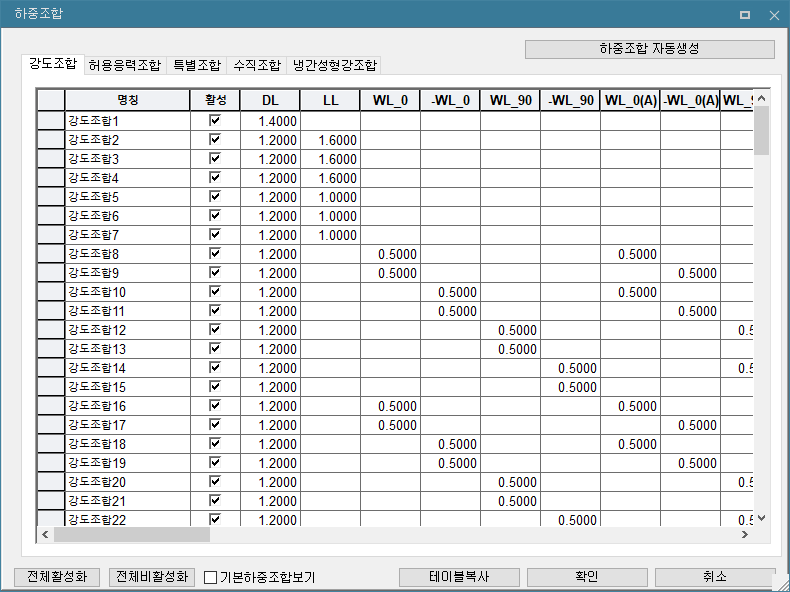
Task: Click the vertical scrollbar down arrow
Action: pos(761,518)
